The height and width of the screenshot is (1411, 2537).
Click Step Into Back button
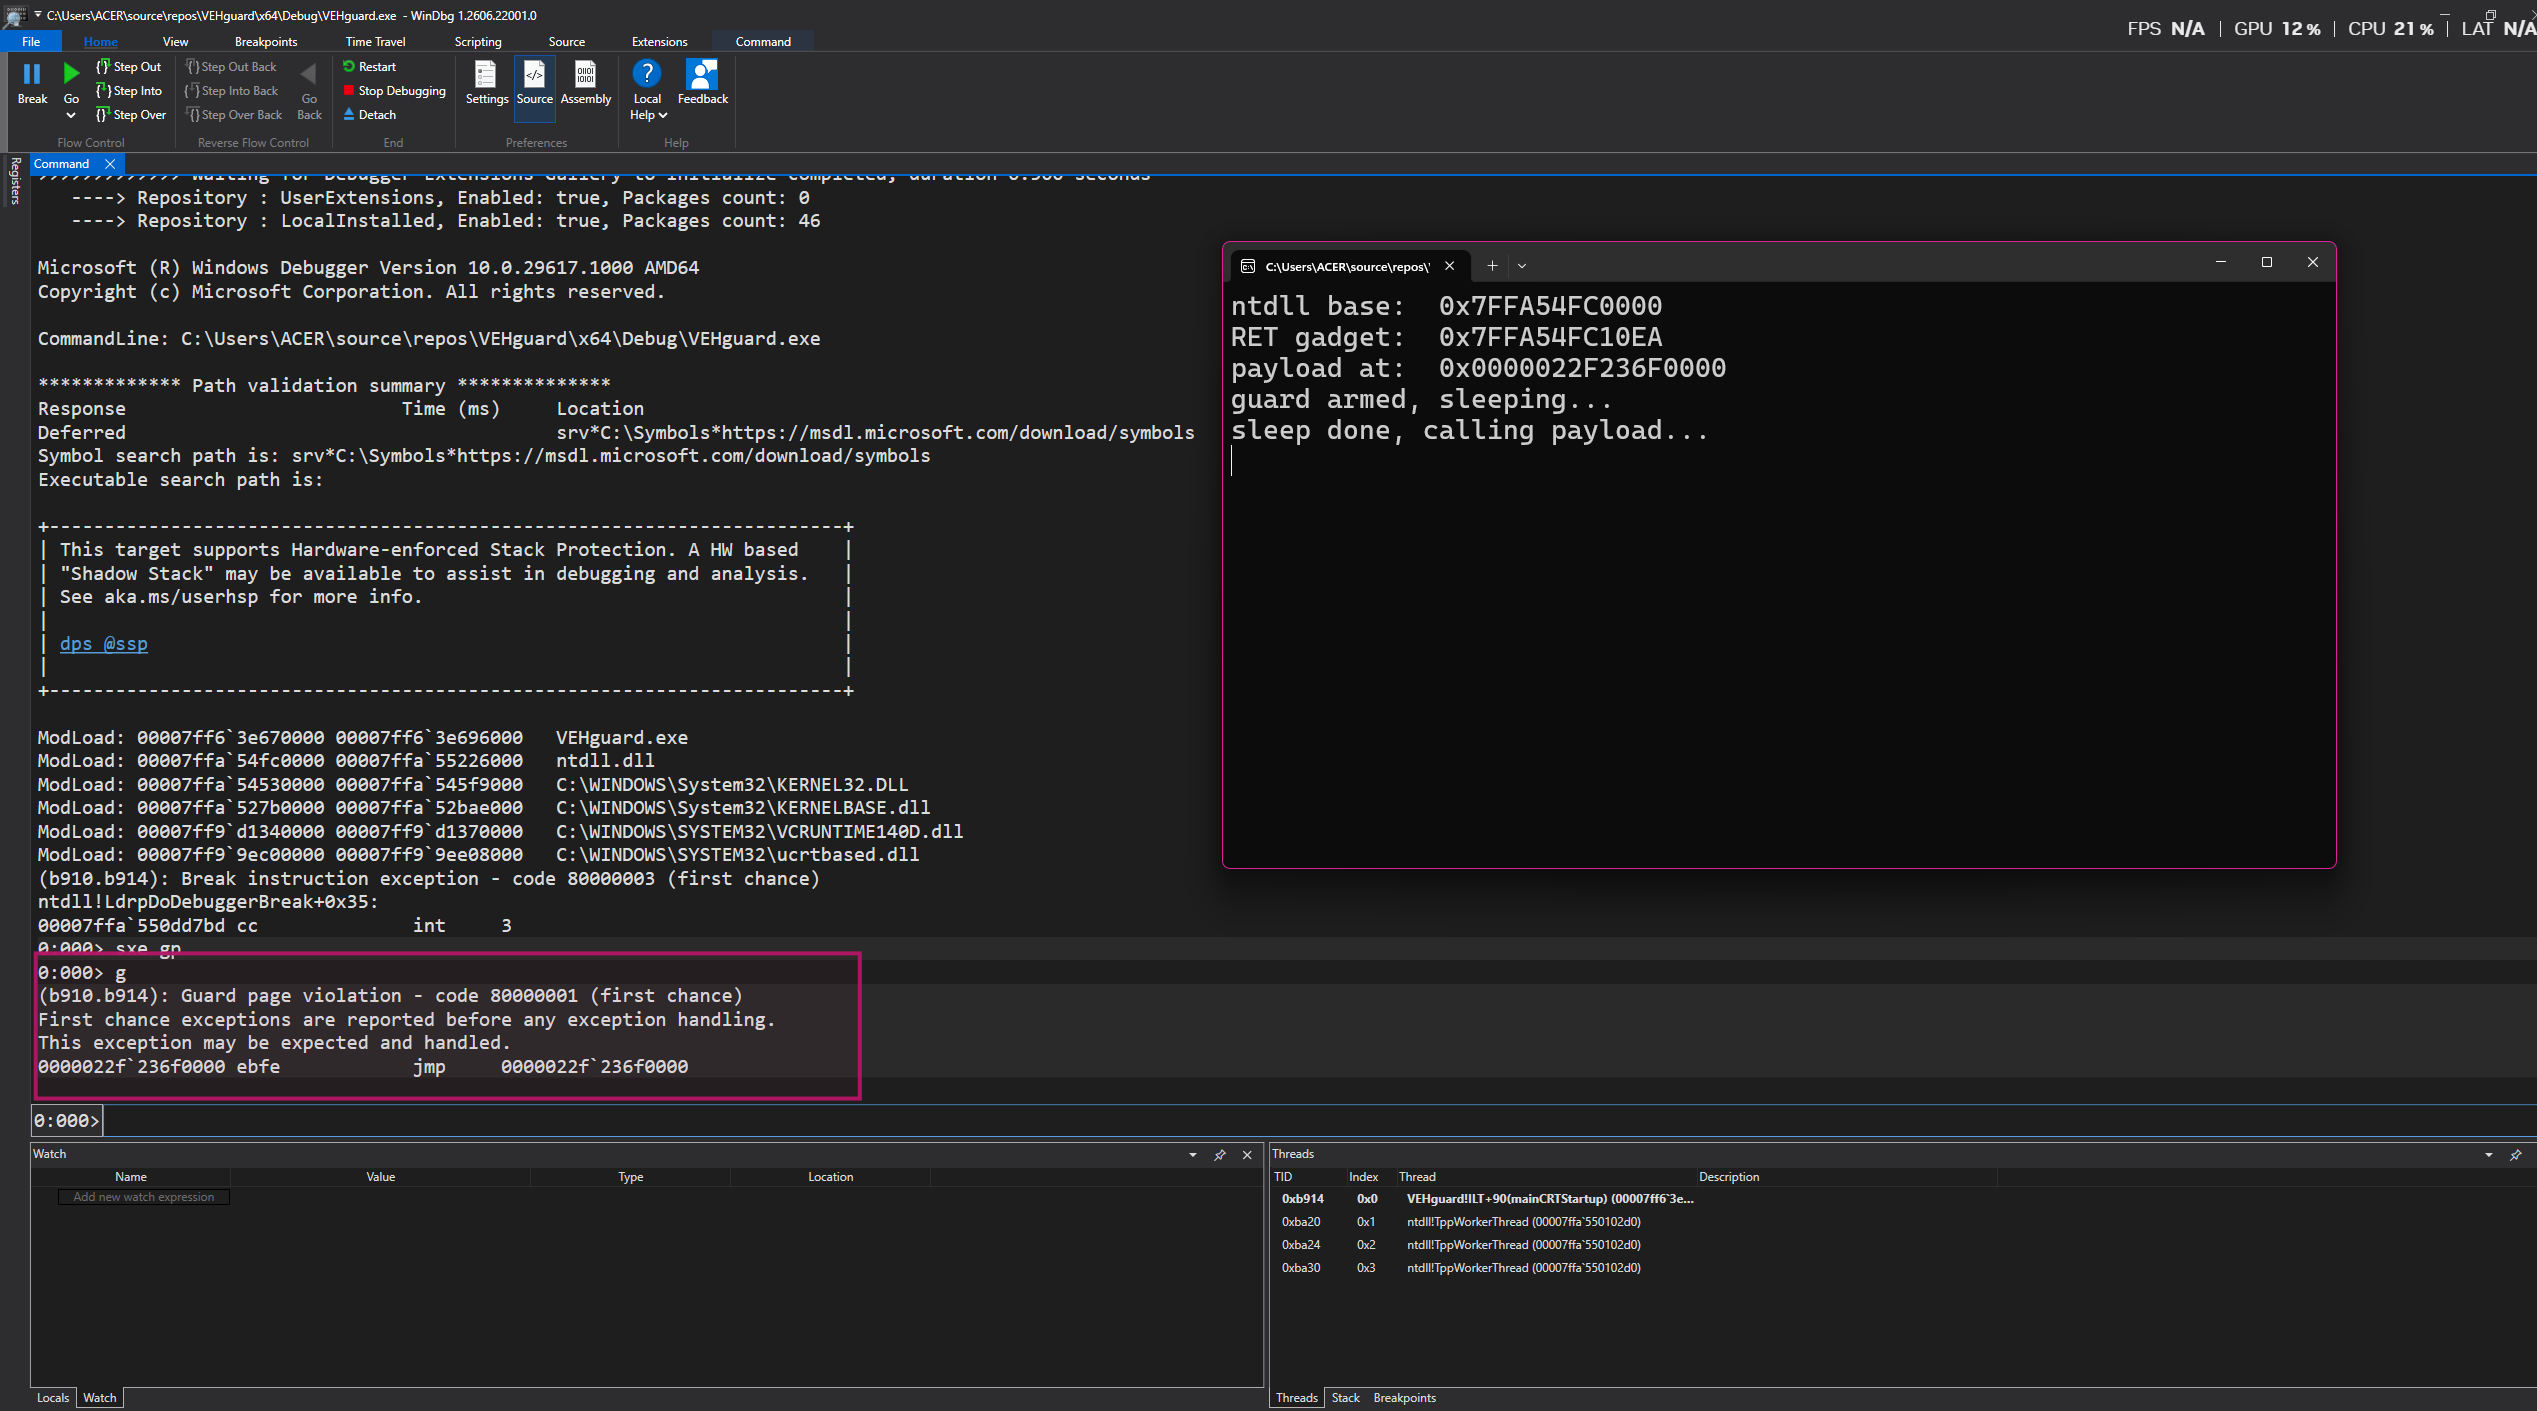pos(232,91)
